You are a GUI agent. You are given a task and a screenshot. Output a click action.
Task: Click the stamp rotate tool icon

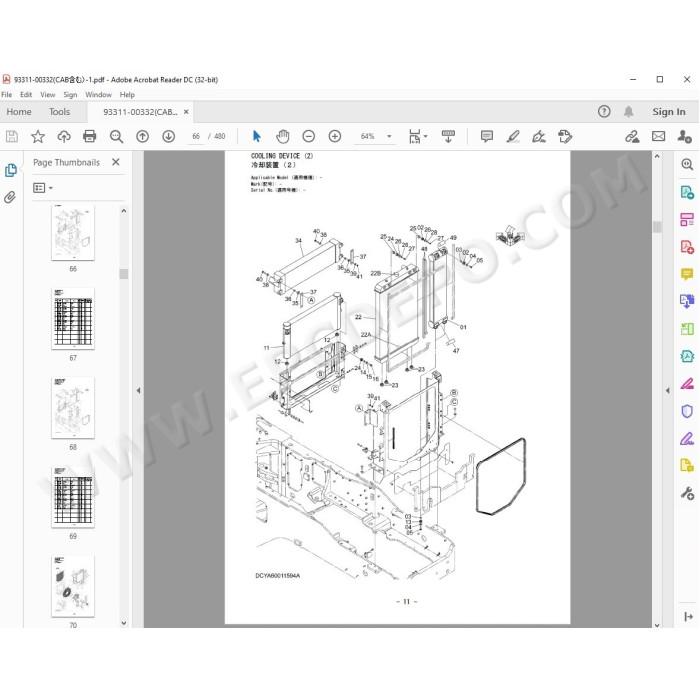pos(565,136)
